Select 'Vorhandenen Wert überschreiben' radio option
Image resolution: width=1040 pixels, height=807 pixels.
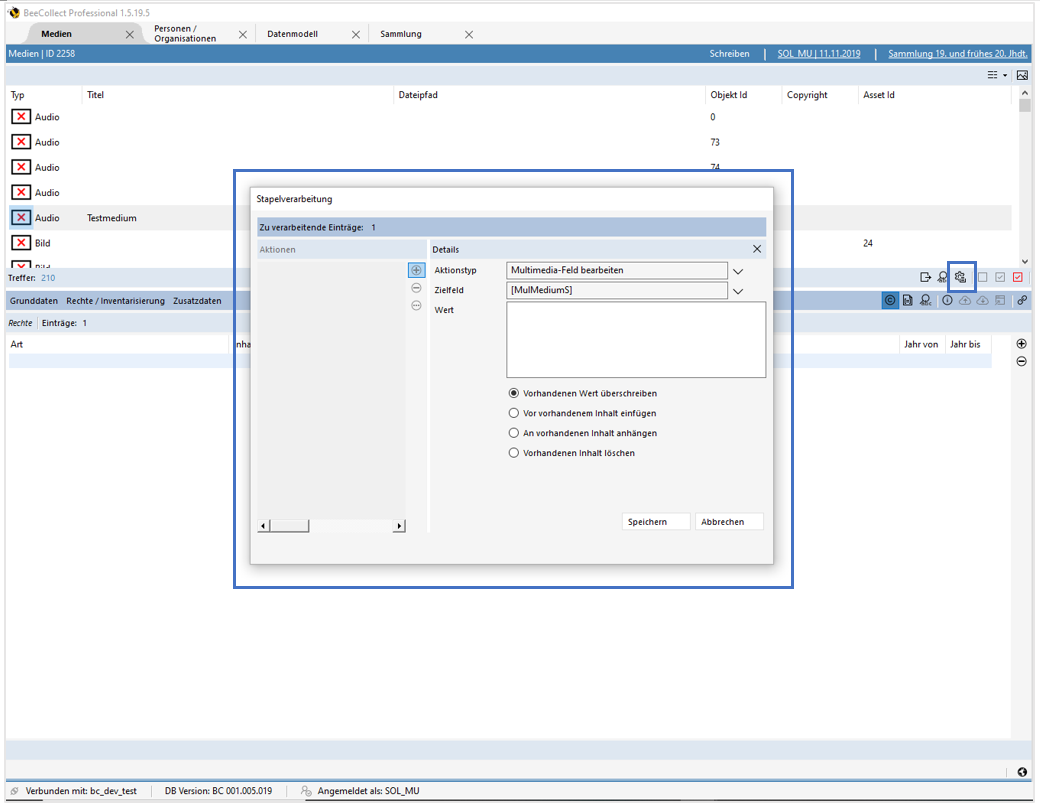pyautogui.click(x=514, y=394)
